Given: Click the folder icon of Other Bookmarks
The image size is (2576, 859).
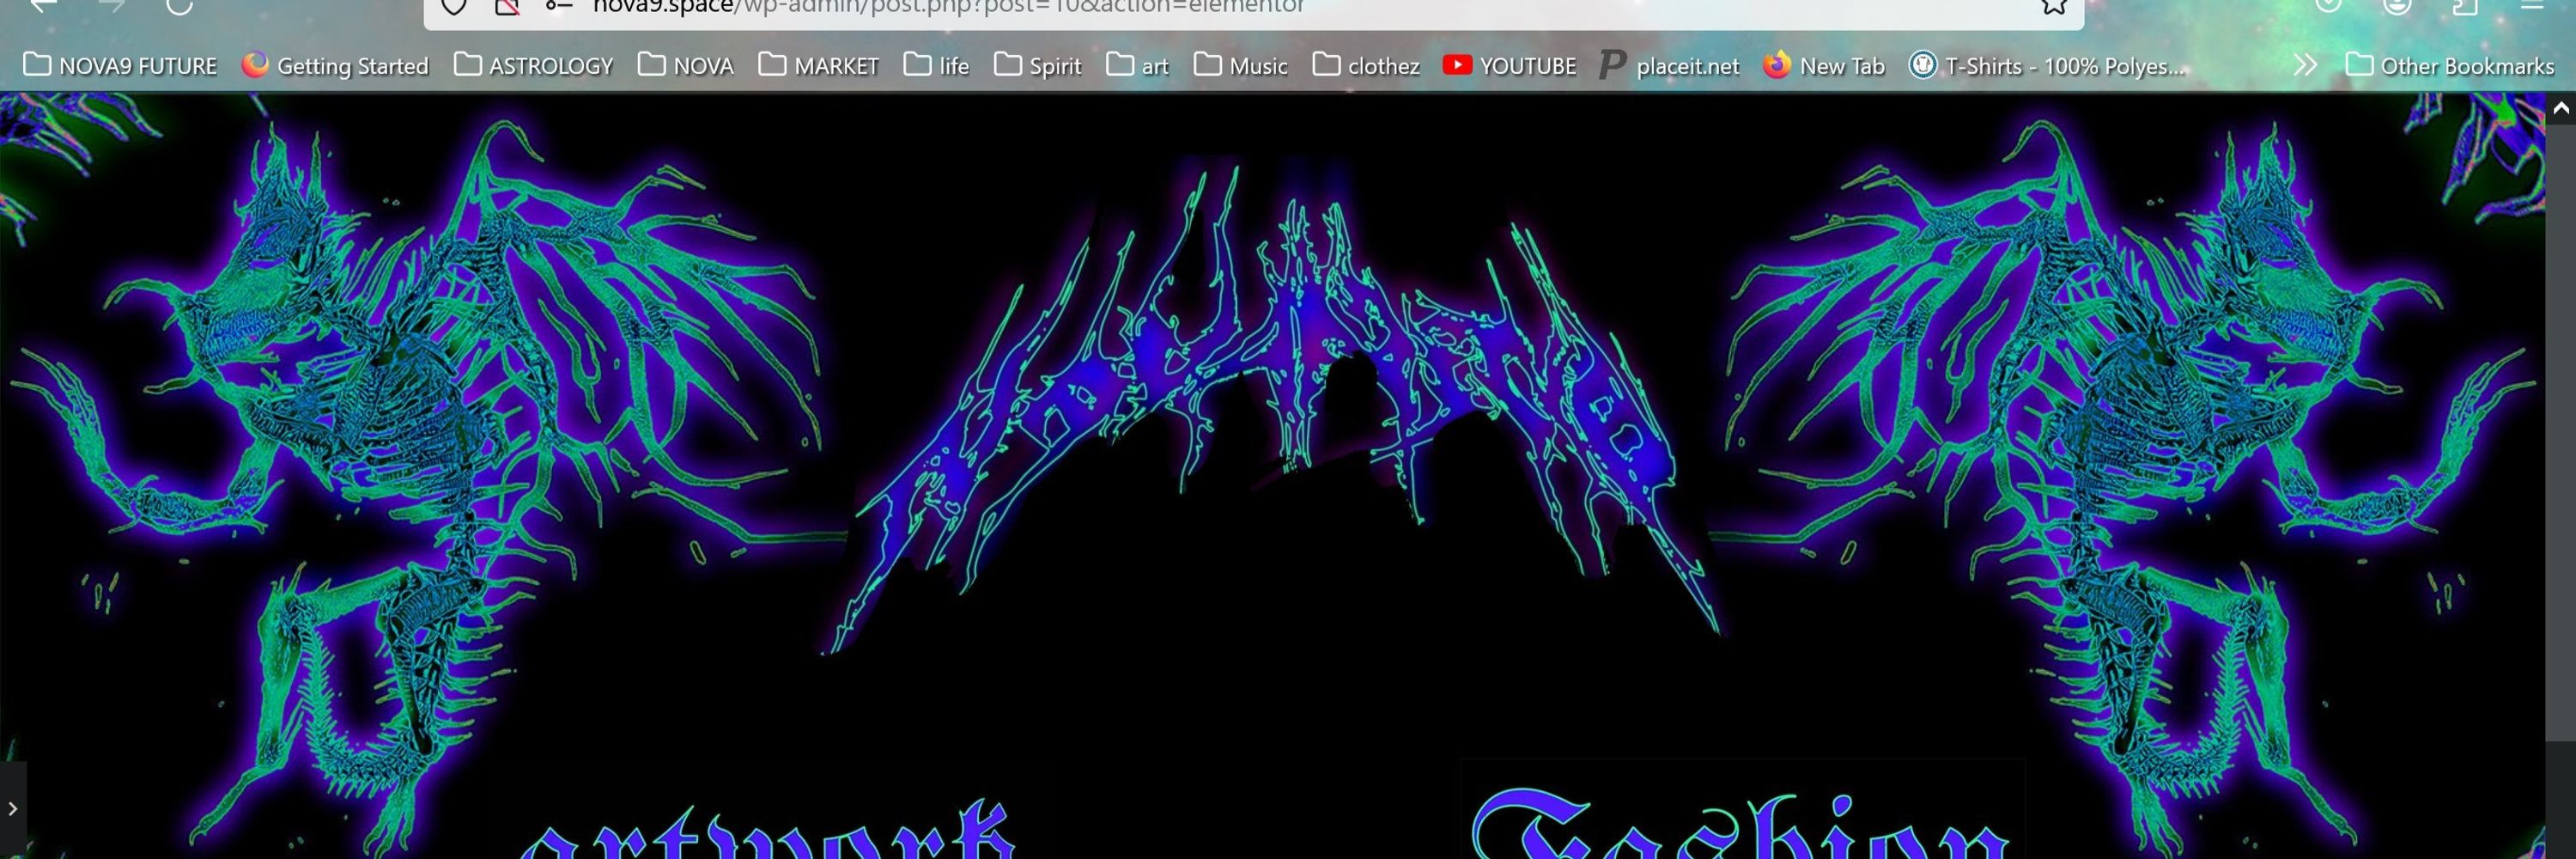Looking at the screenshot, I should 2359,65.
